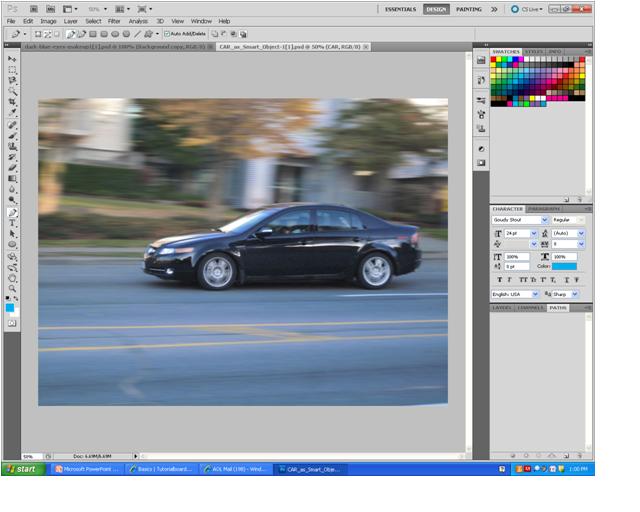
Task: Select the Crop tool
Action: pos(12,102)
